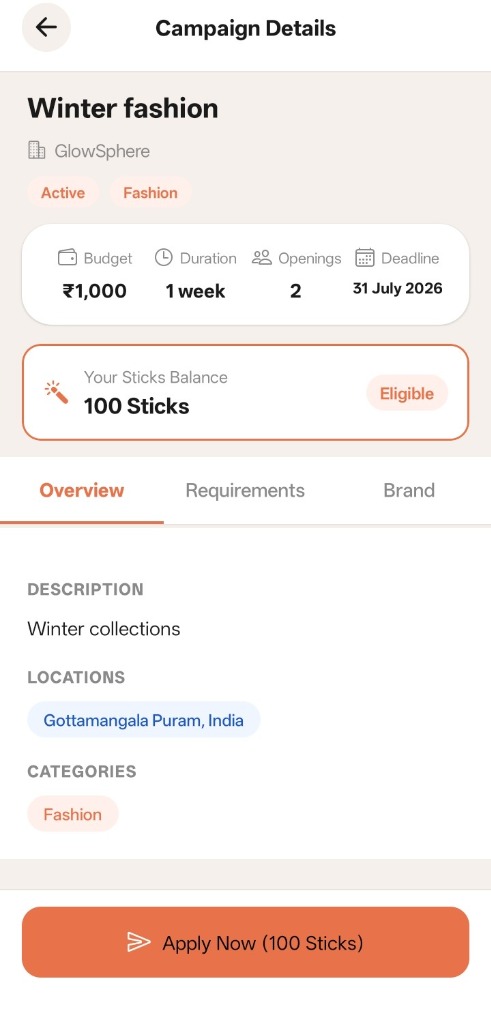
Task: Click the wallet icon next to Budget
Action: (x=68, y=258)
